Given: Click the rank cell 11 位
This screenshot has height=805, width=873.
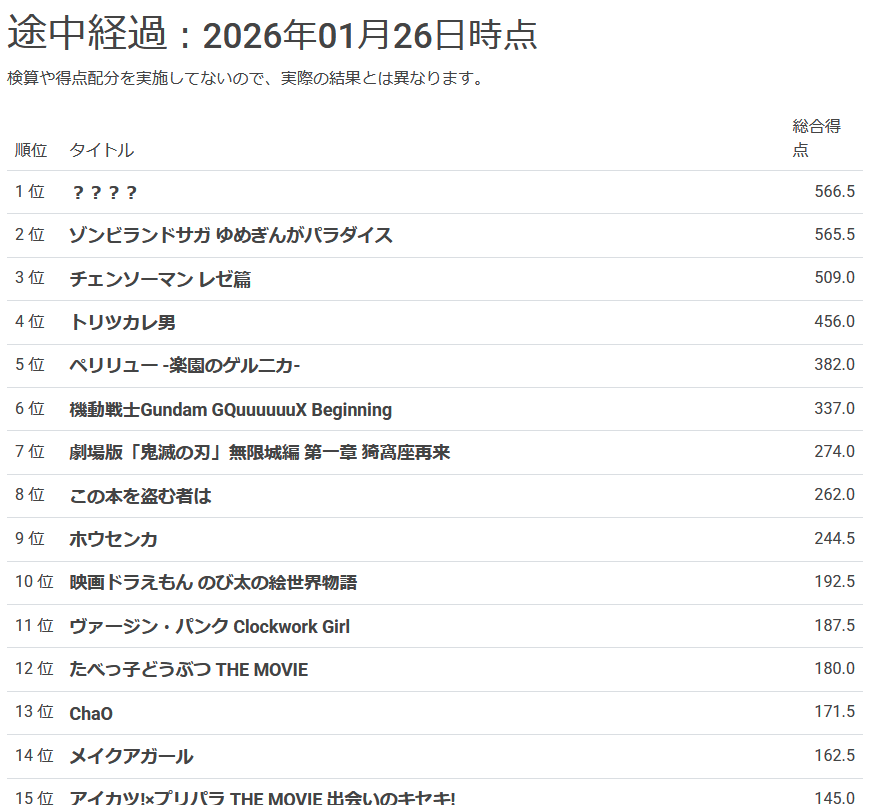Looking at the screenshot, I should (x=34, y=625).
